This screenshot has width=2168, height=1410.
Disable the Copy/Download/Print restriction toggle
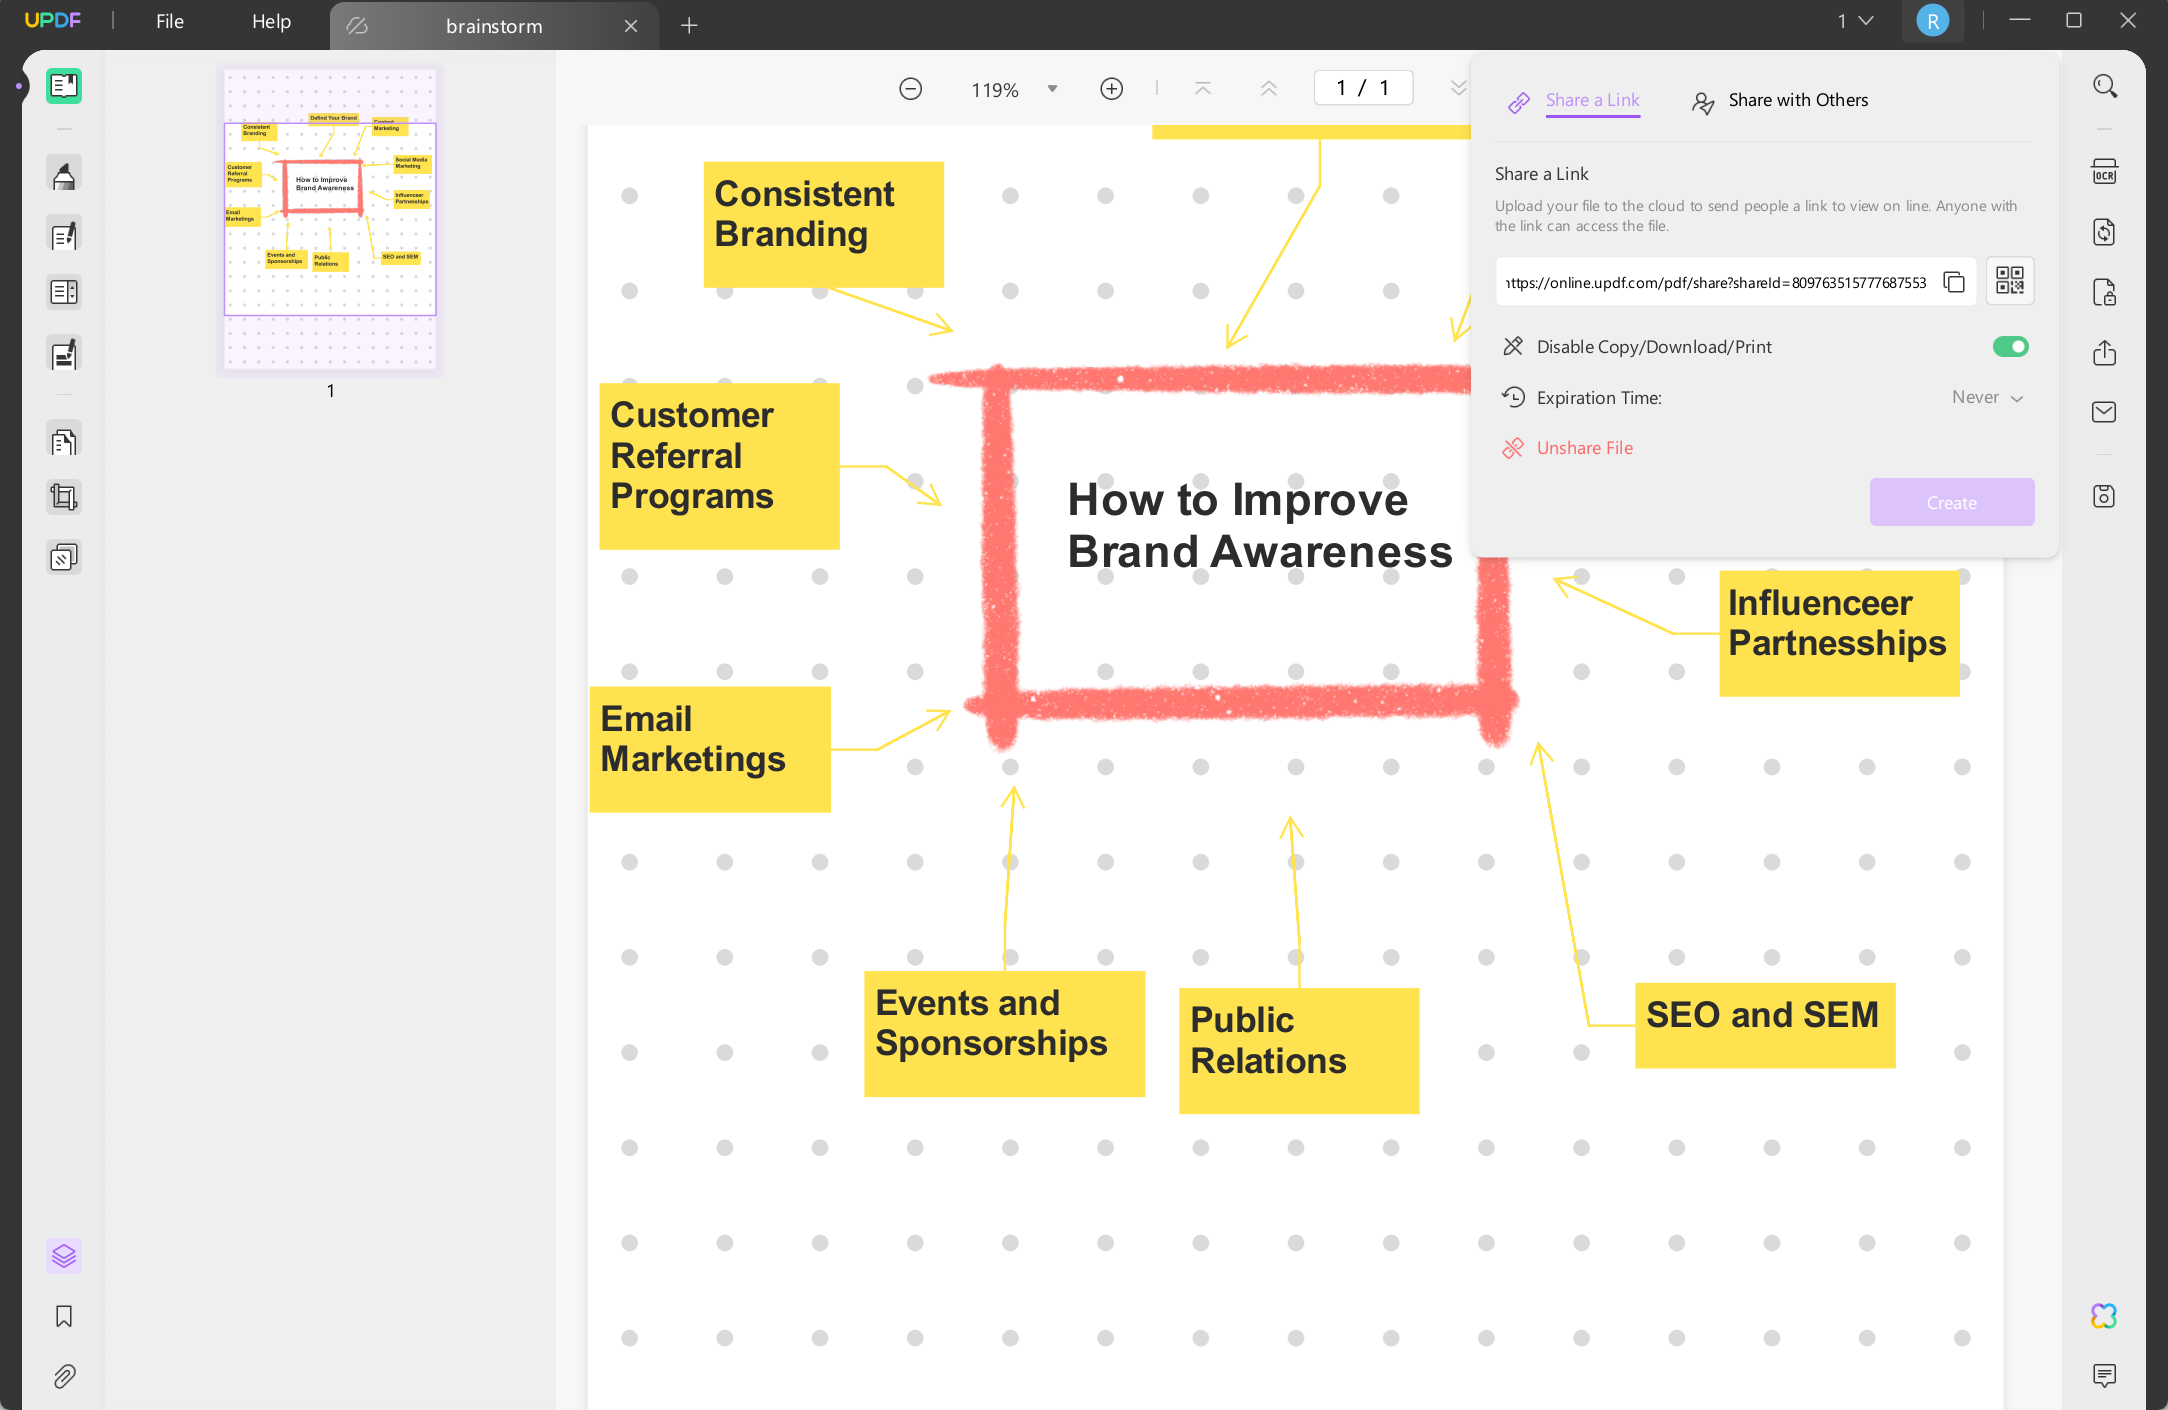[x=2011, y=346]
